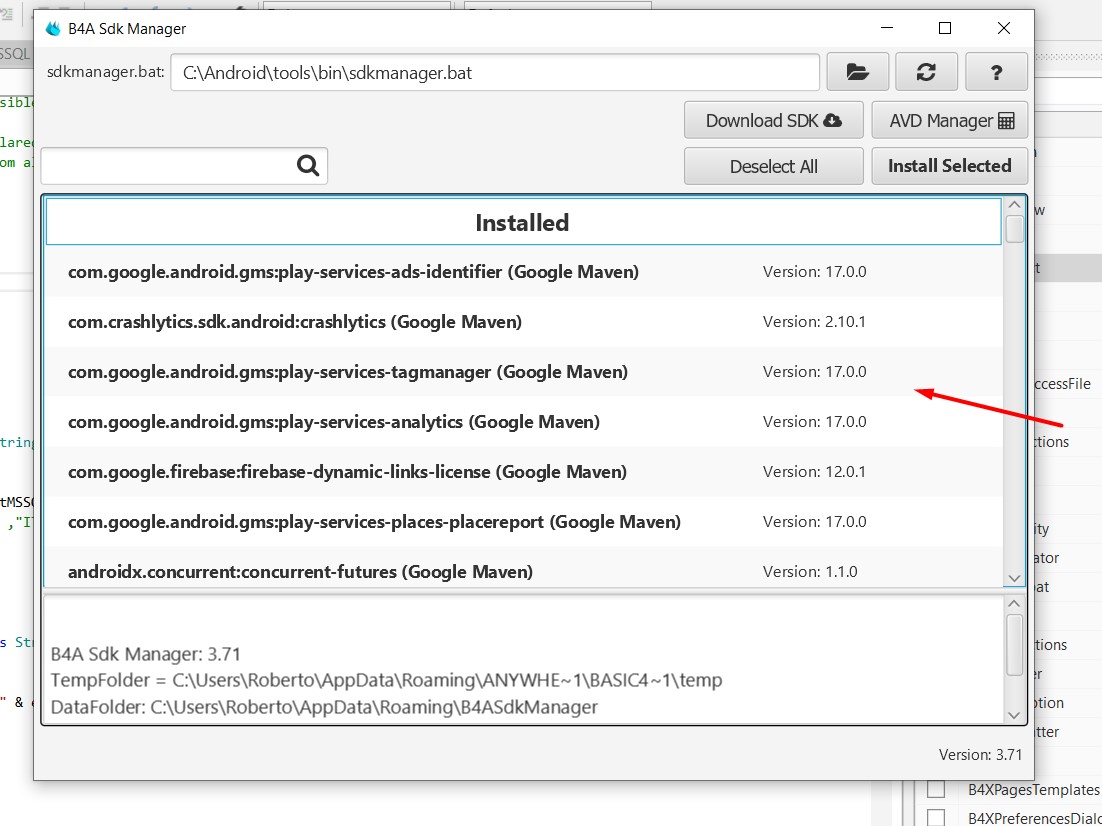The height and width of the screenshot is (826, 1102).
Task: Click the B4A flame logo in the title bar
Action: pyautogui.click(x=53, y=29)
